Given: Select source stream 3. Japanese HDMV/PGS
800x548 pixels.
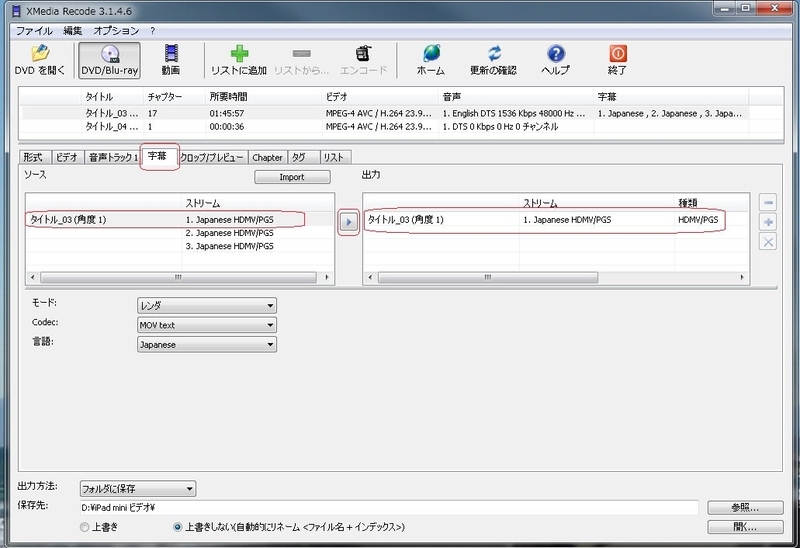Looking at the screenshot, I should coord(230,246).
